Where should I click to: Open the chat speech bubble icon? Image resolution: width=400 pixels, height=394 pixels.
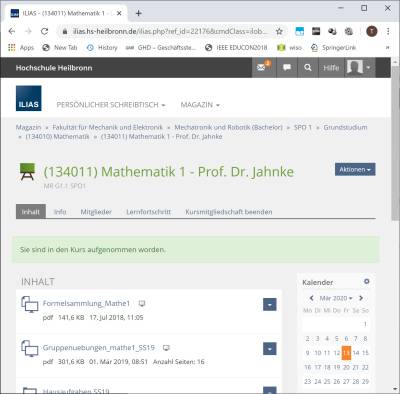tap(287, 68)
